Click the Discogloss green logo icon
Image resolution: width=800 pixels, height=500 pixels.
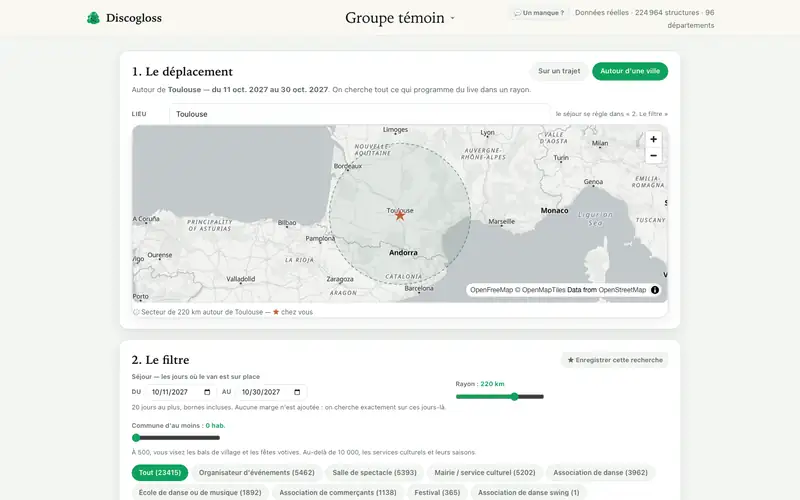(x=93, y=18)
